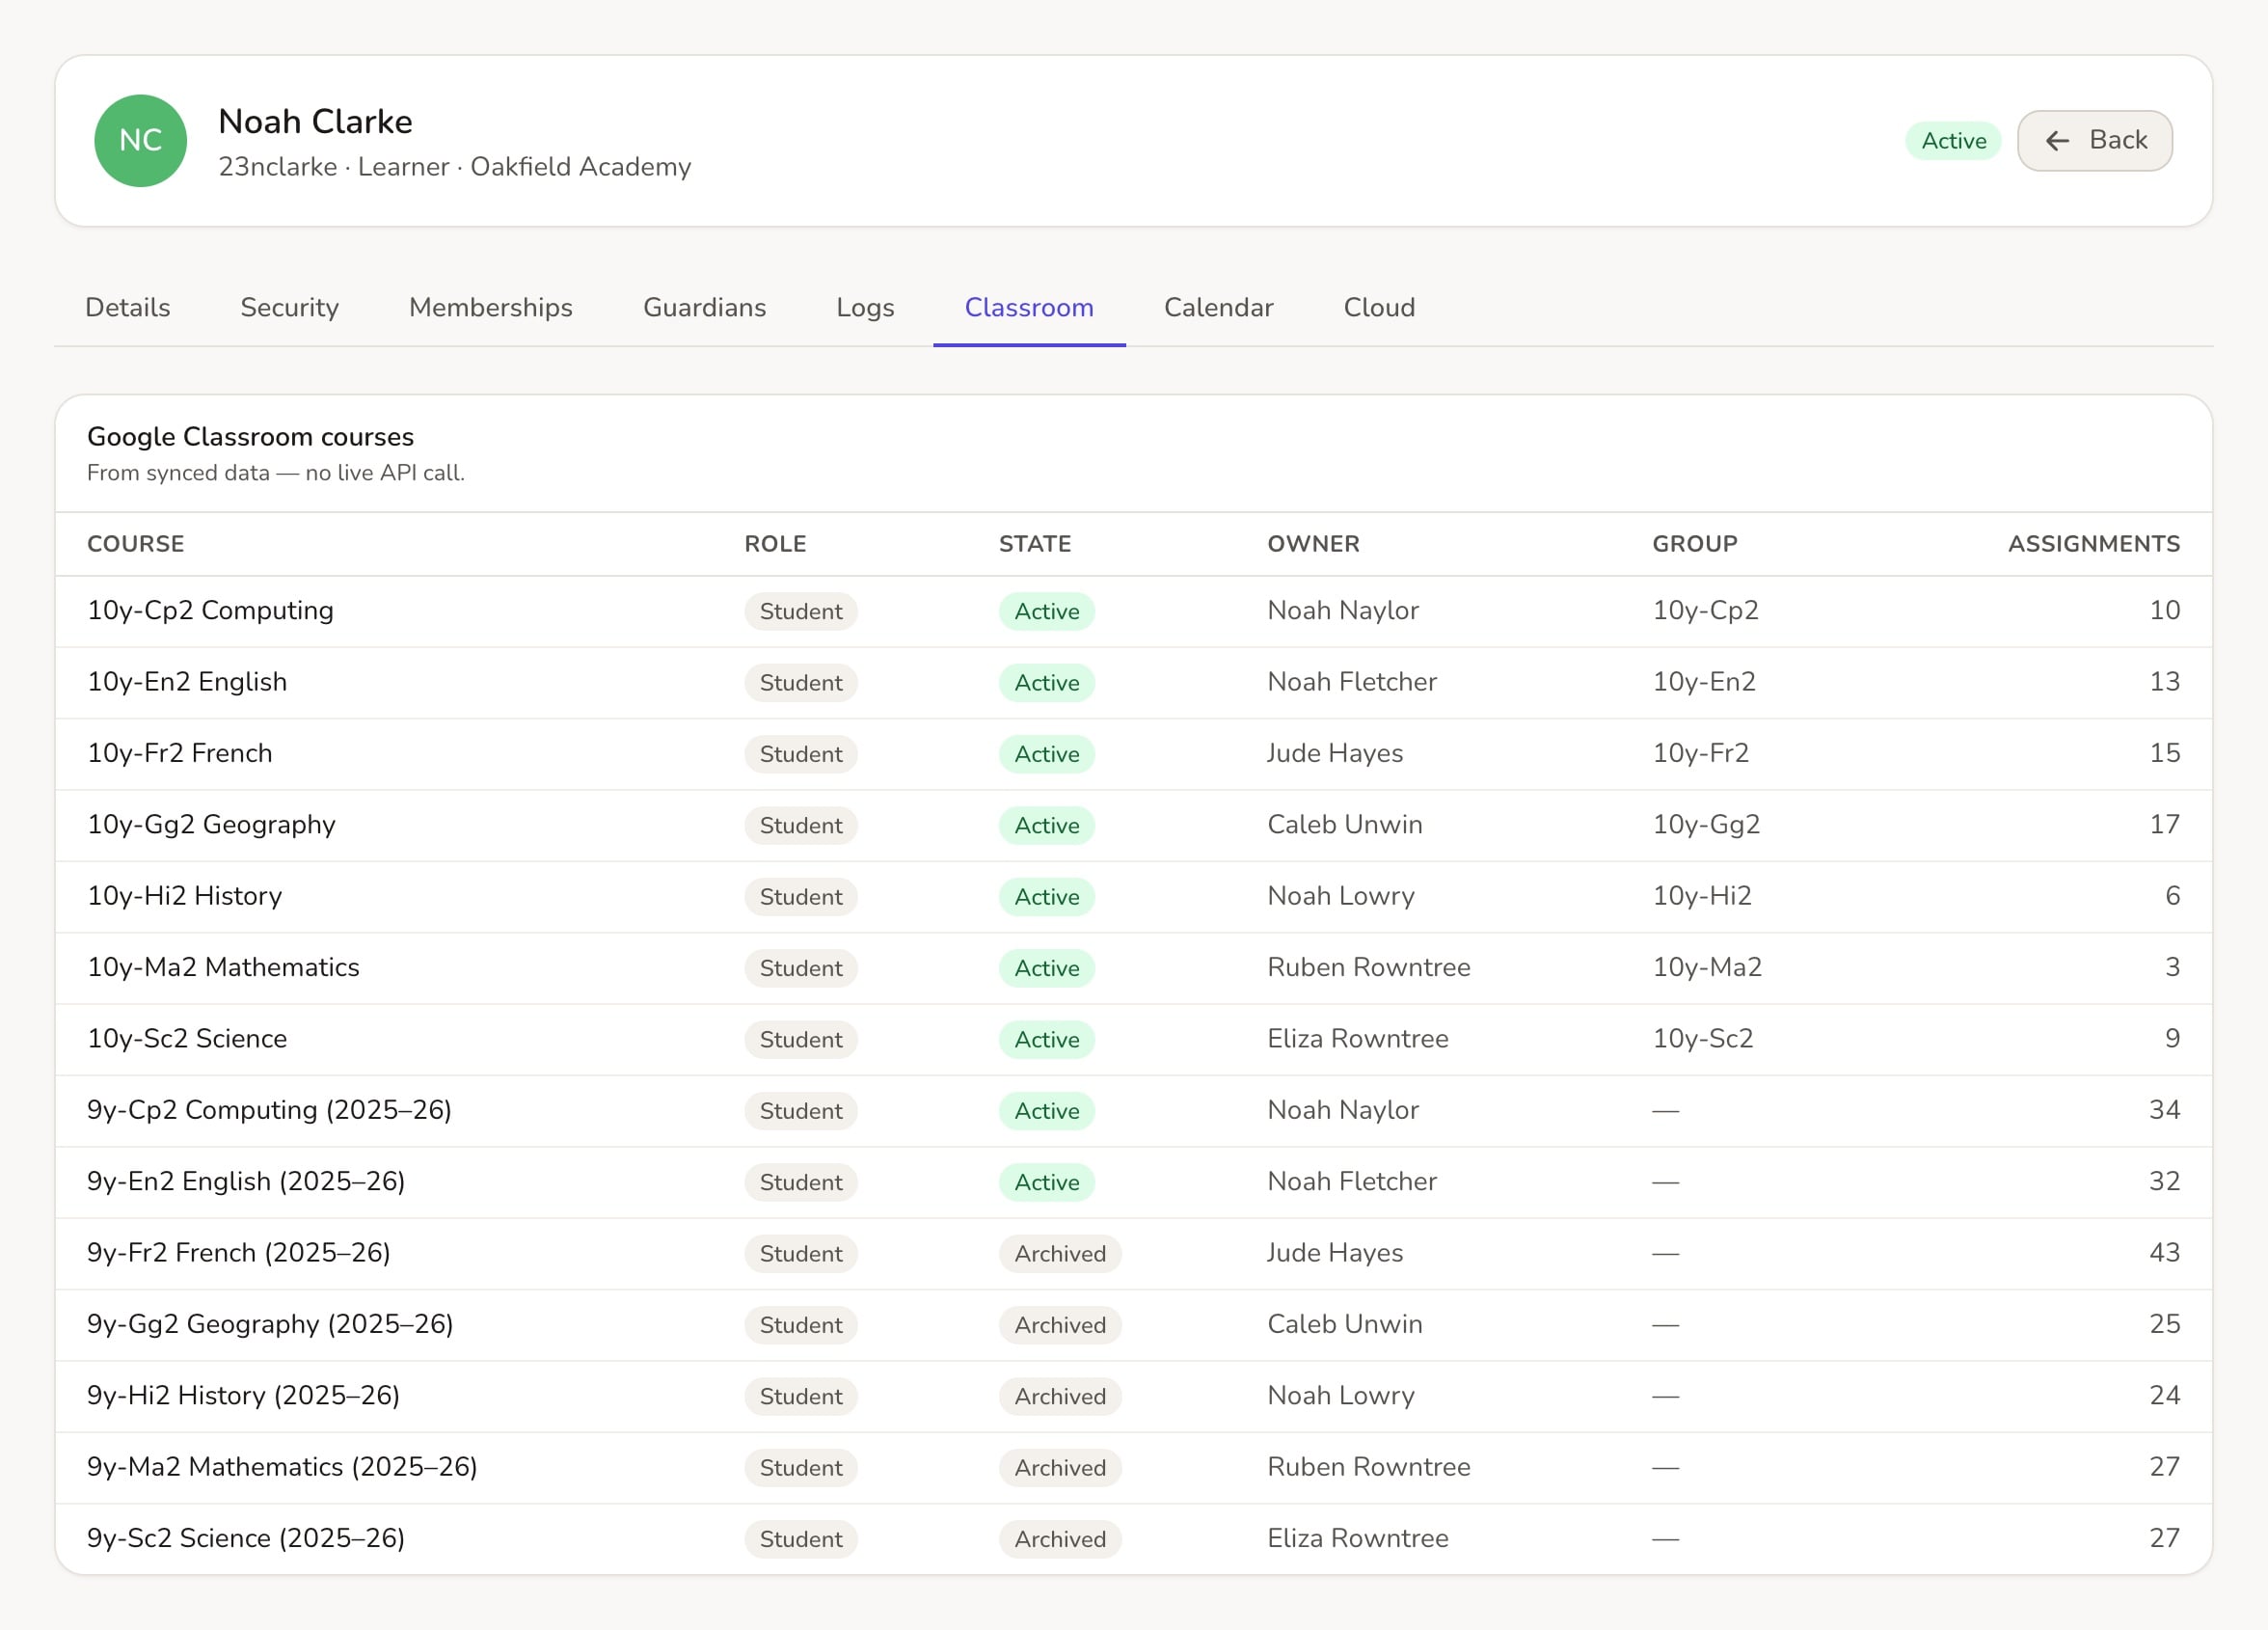Image resolution: width=2268 pixels, height=1630 pixels.
Task: Click the 10y-Fr2 French course name
Action: point(180,753)
